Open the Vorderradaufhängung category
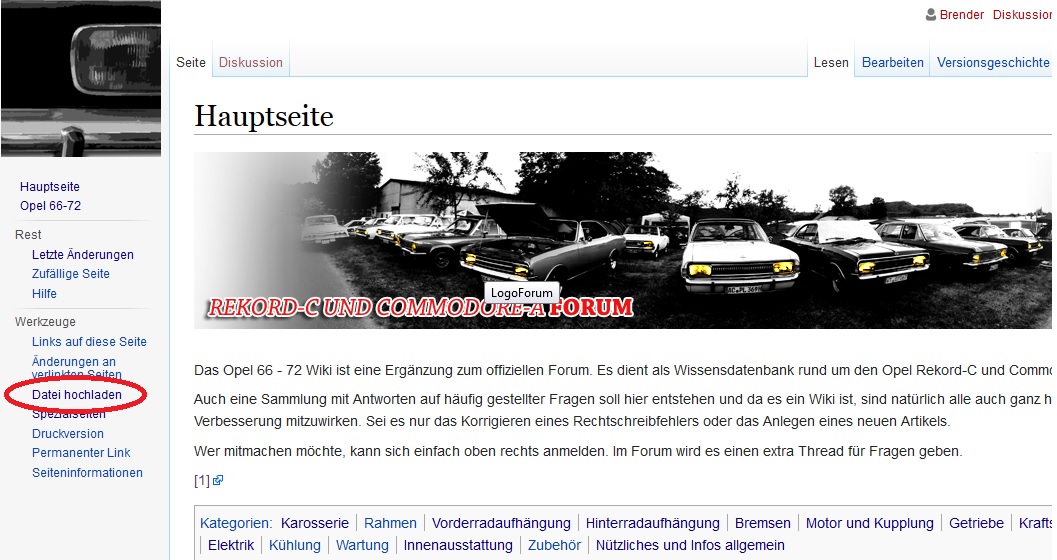This screenshot has height=560, width=1057. coord(501,523)
